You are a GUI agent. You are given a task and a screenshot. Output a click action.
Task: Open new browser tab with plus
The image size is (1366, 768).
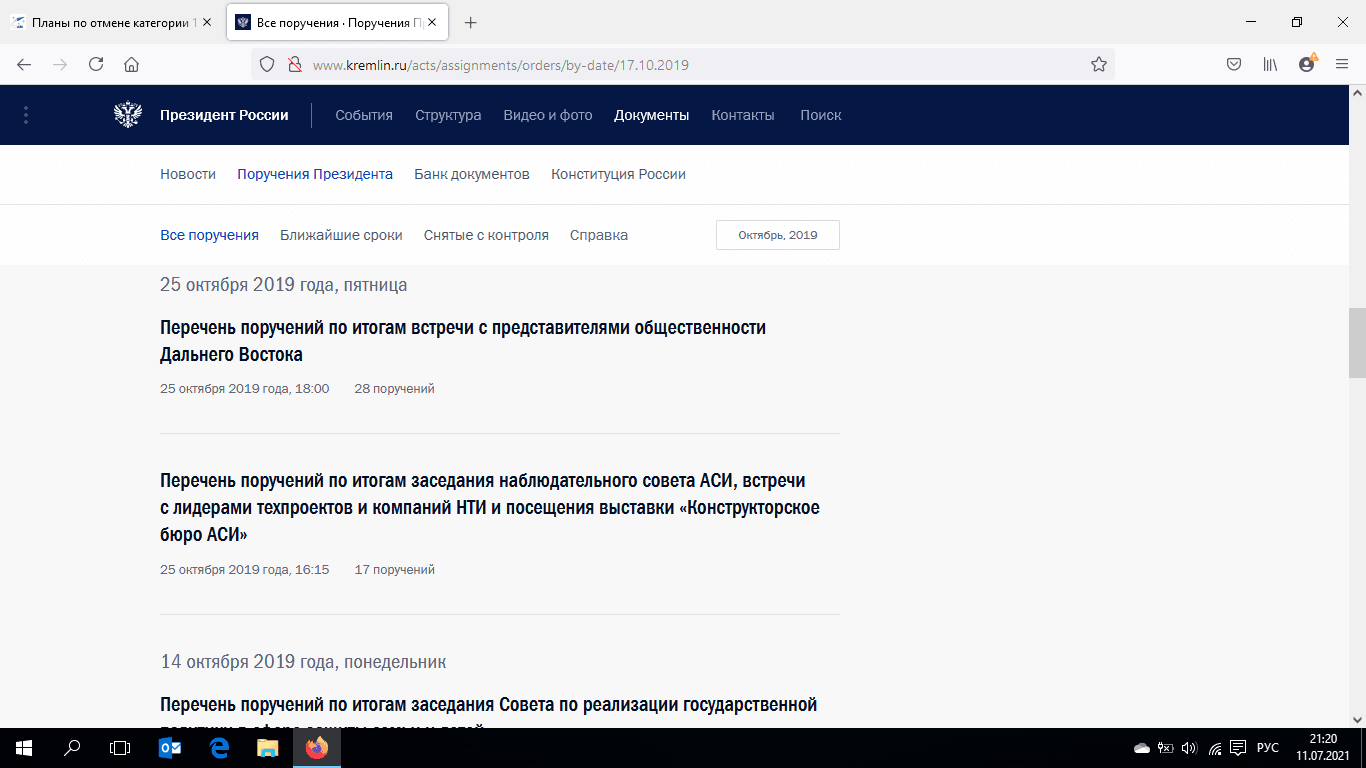(x=471, y=22)
